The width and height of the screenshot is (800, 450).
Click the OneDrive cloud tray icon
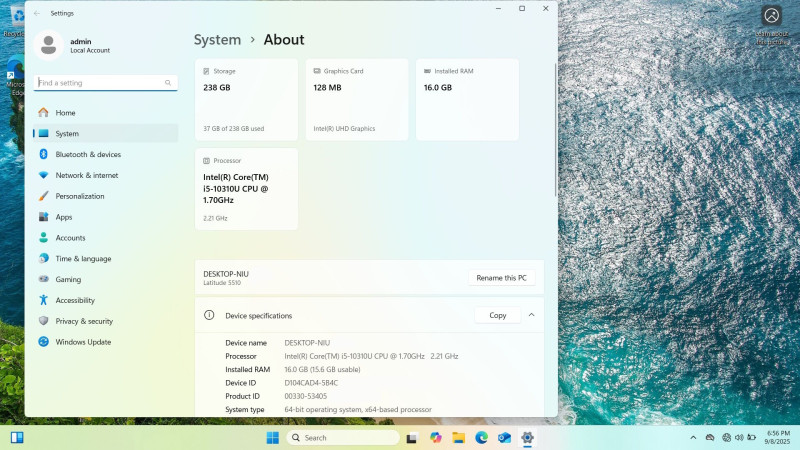click(710, 438)
